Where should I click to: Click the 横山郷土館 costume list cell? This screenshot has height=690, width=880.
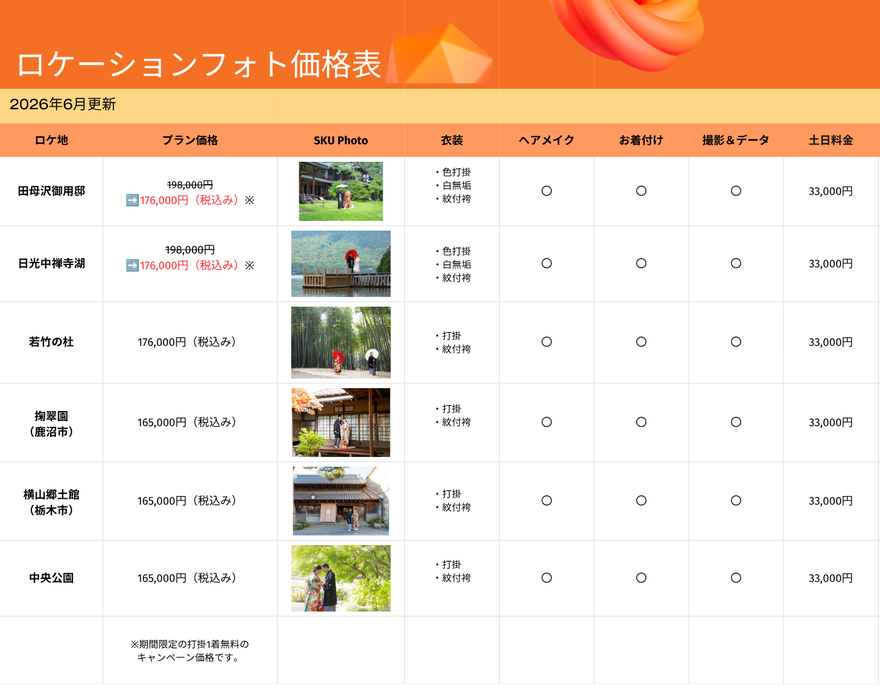(452, 501)
